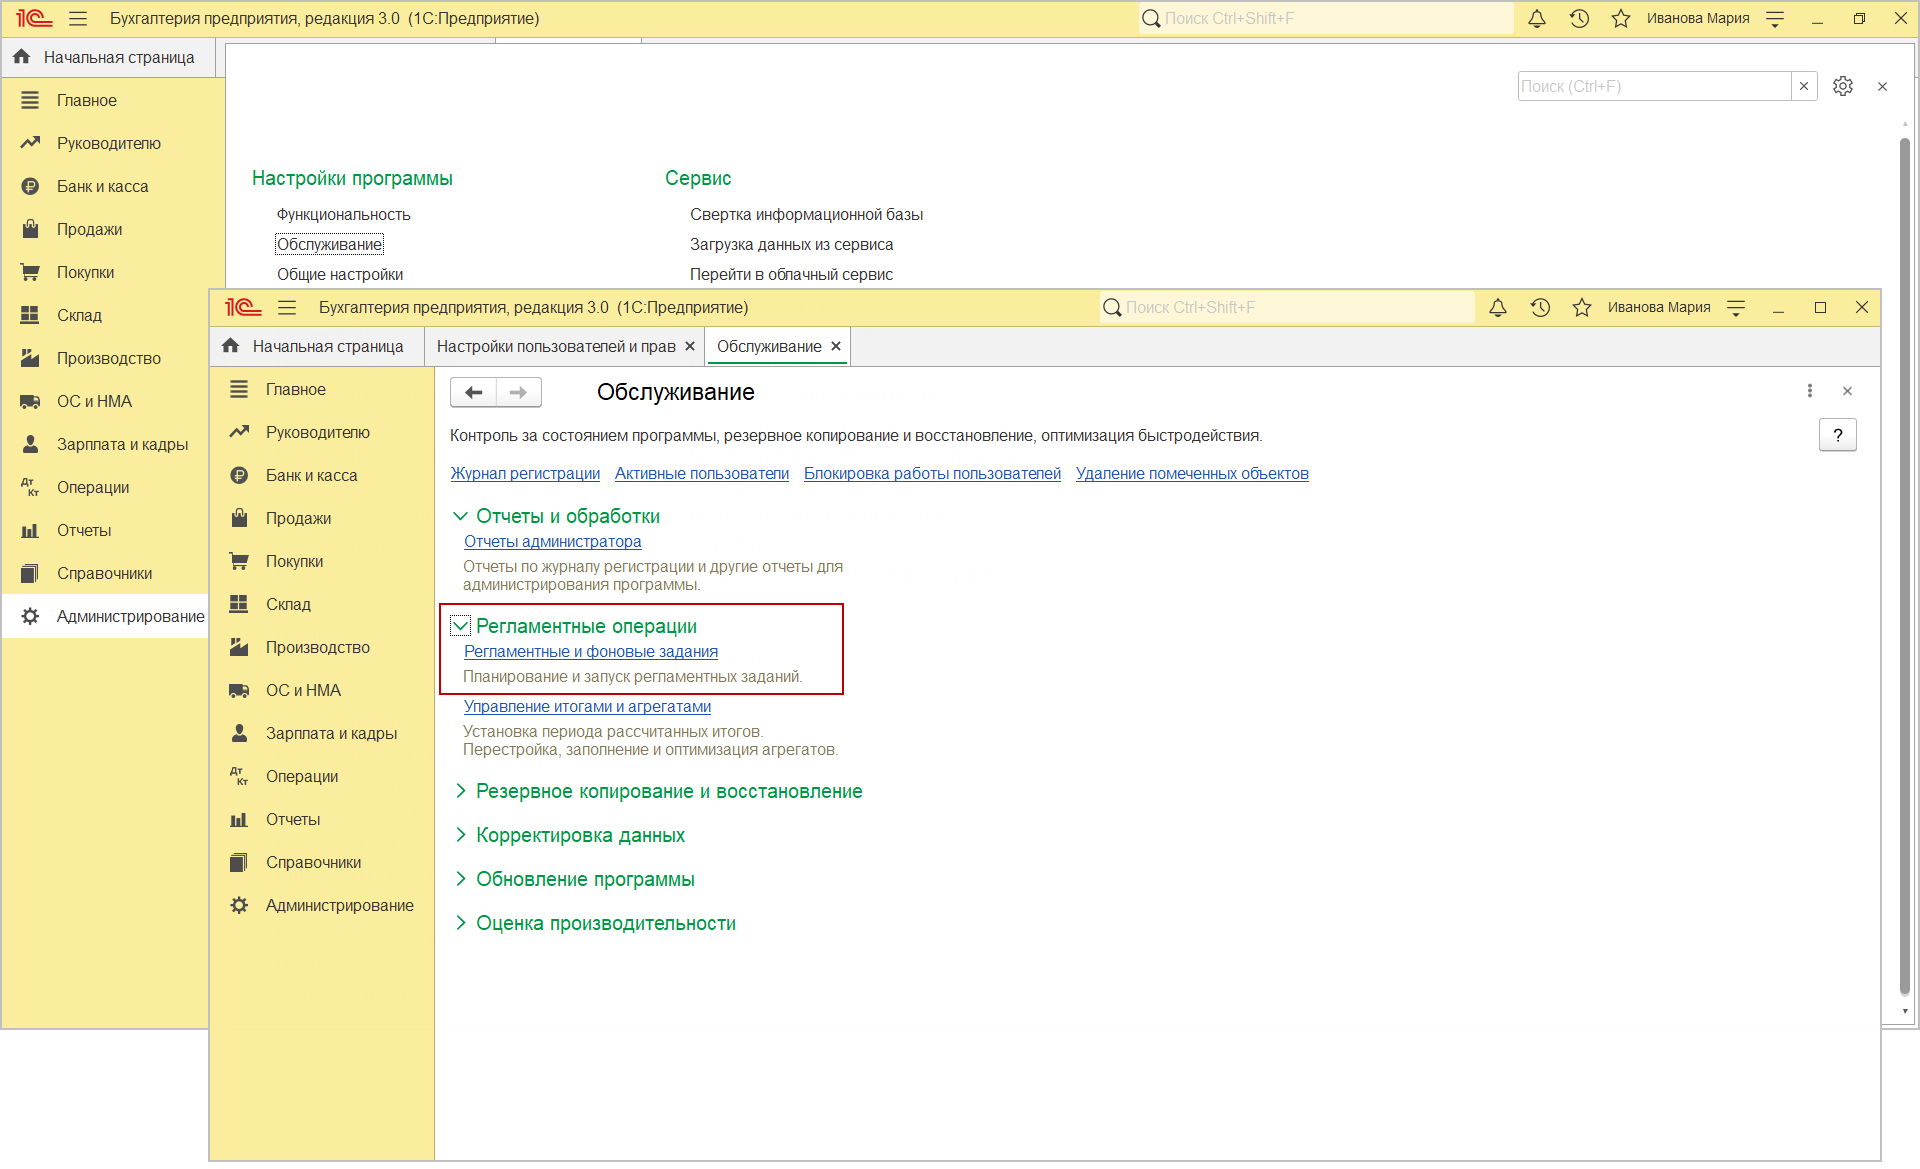Open Активные пользователи link
Viewport: 1920px width, 1169px height.
tap(702, 474)
